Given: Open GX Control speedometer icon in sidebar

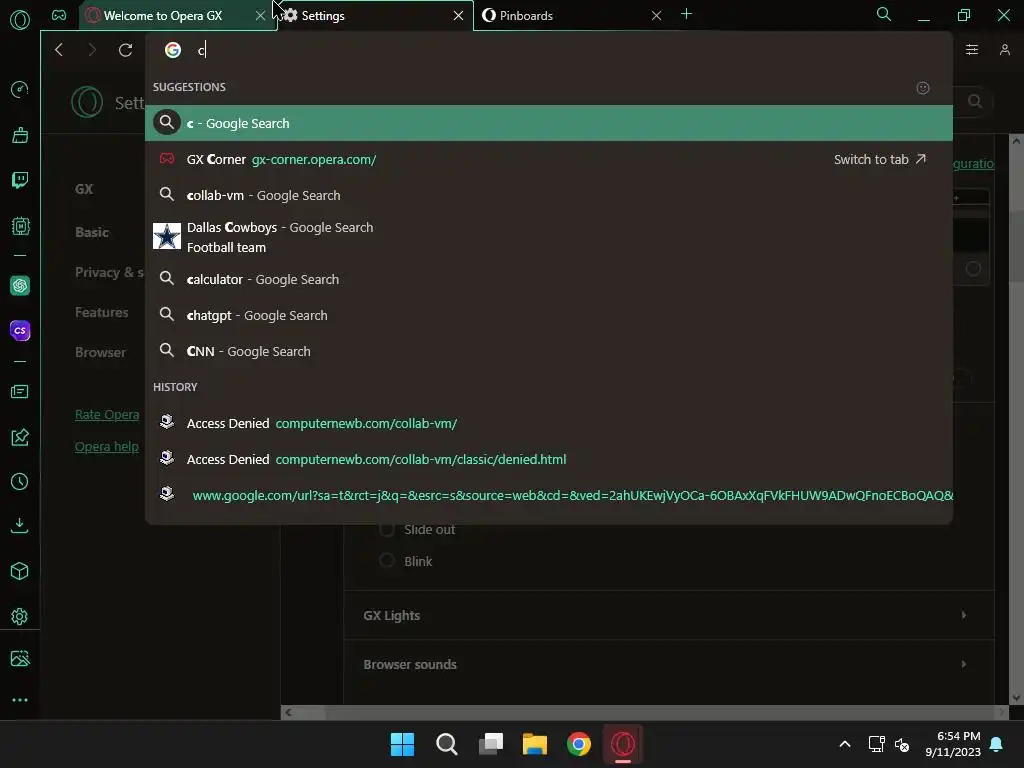Looking at the screenshot, I should (x=20, y=89).
